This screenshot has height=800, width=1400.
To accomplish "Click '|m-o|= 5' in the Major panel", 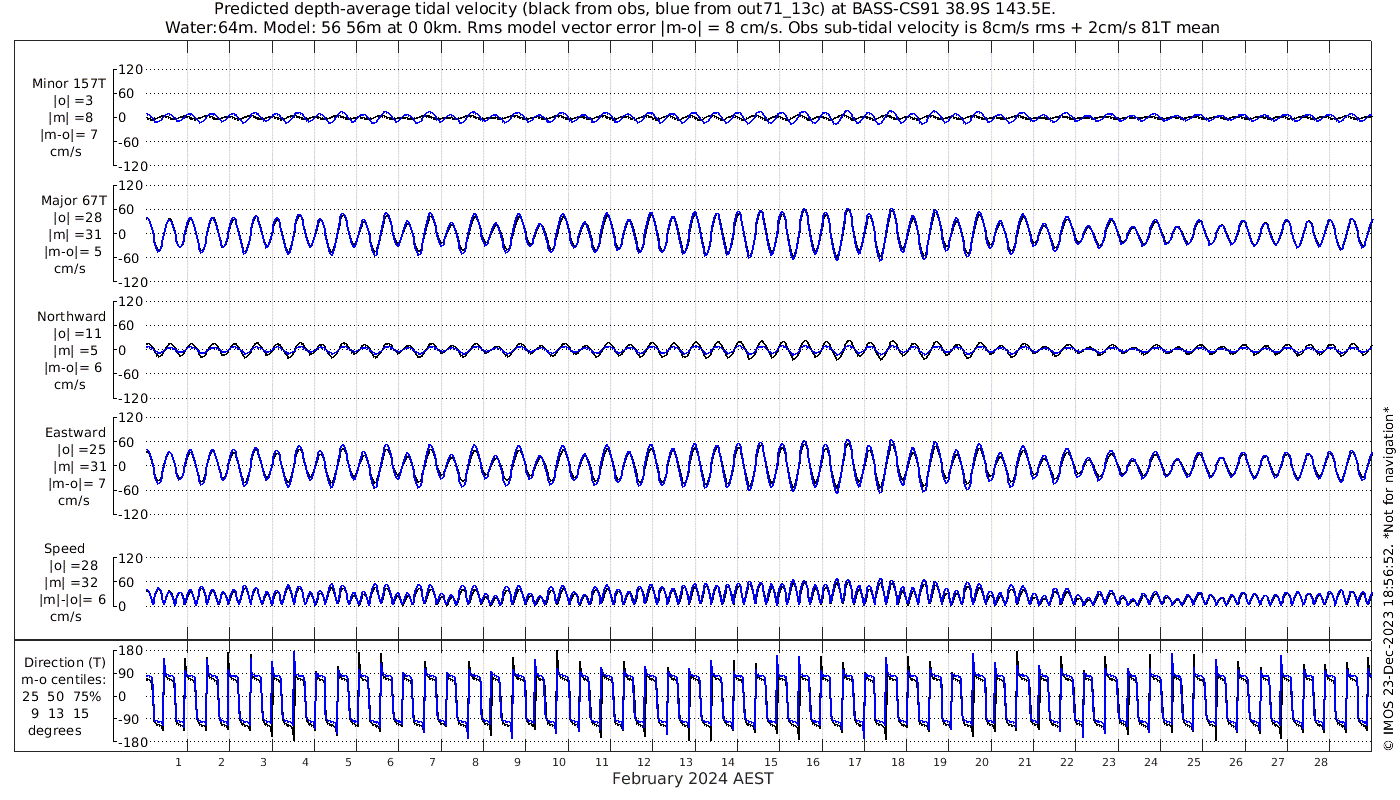I will click(73, 251).
